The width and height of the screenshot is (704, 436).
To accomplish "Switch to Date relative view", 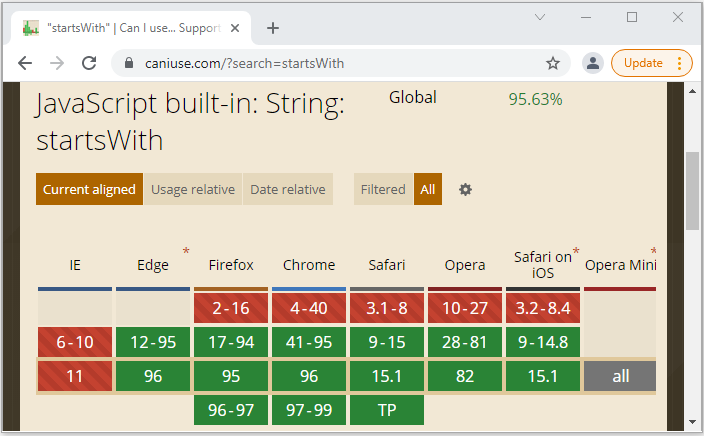I will 288,189.
